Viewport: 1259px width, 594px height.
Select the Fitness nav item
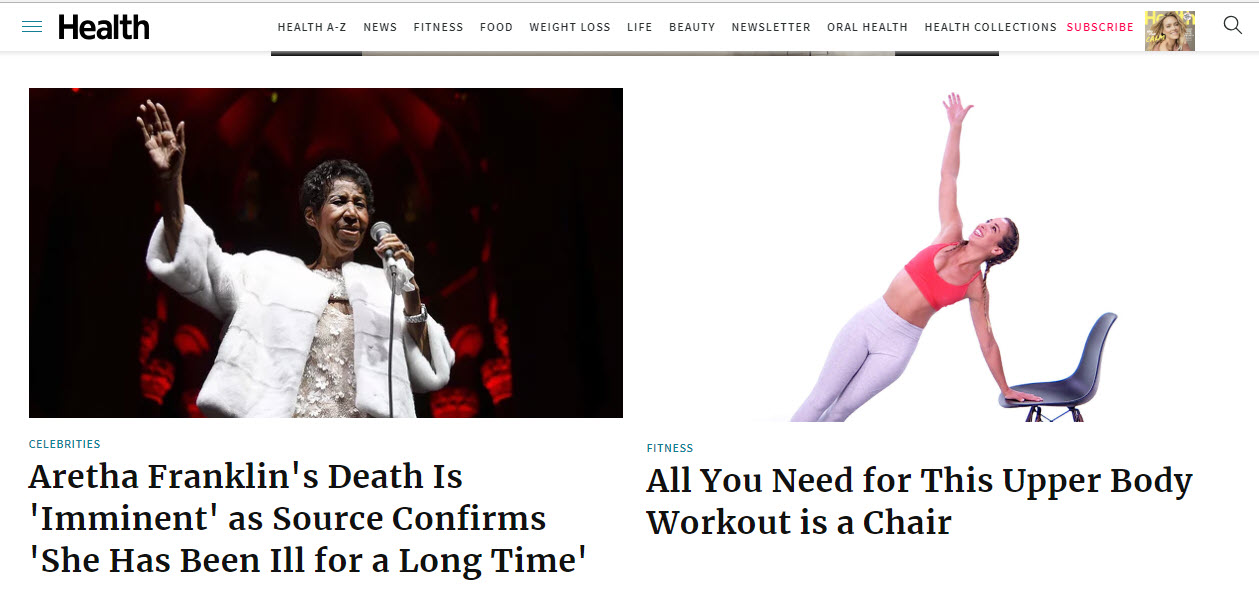point(438,27)
